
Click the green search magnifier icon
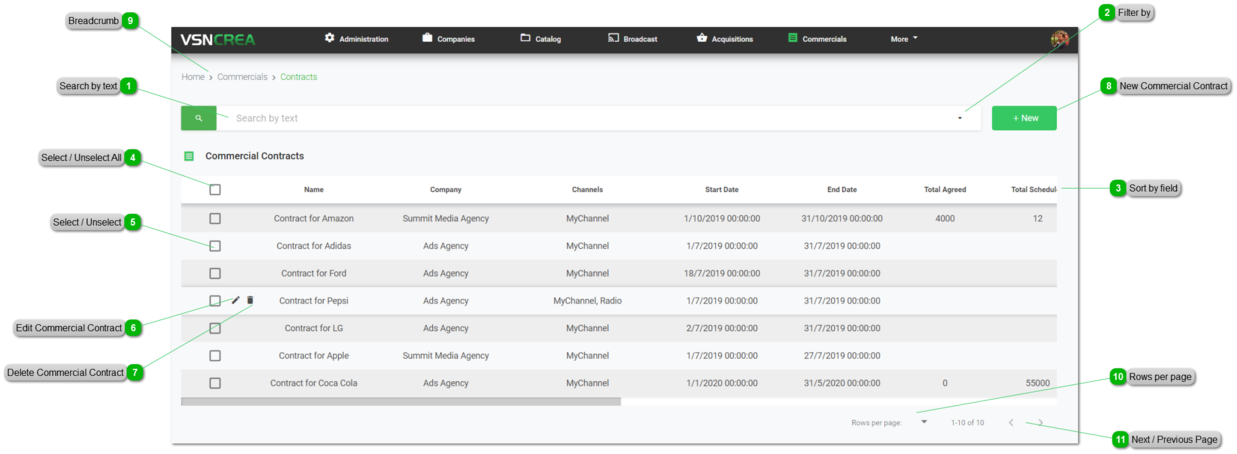198,118
